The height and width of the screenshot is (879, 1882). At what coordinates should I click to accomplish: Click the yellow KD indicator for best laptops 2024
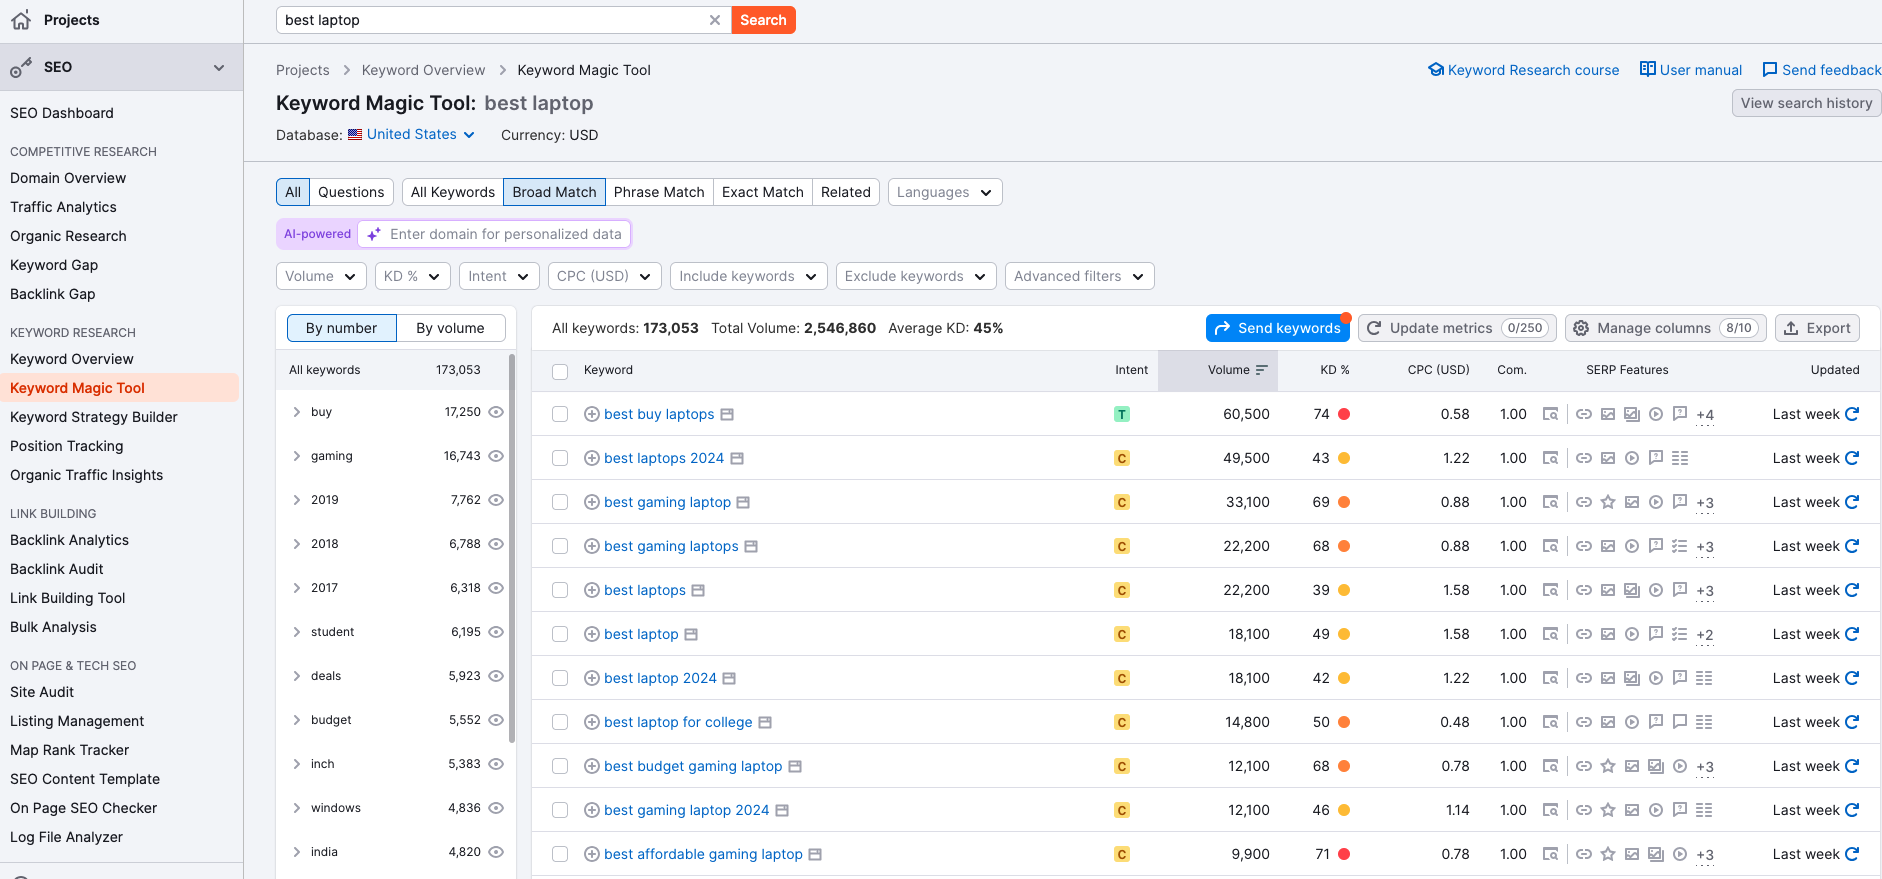click(1344, 458)
